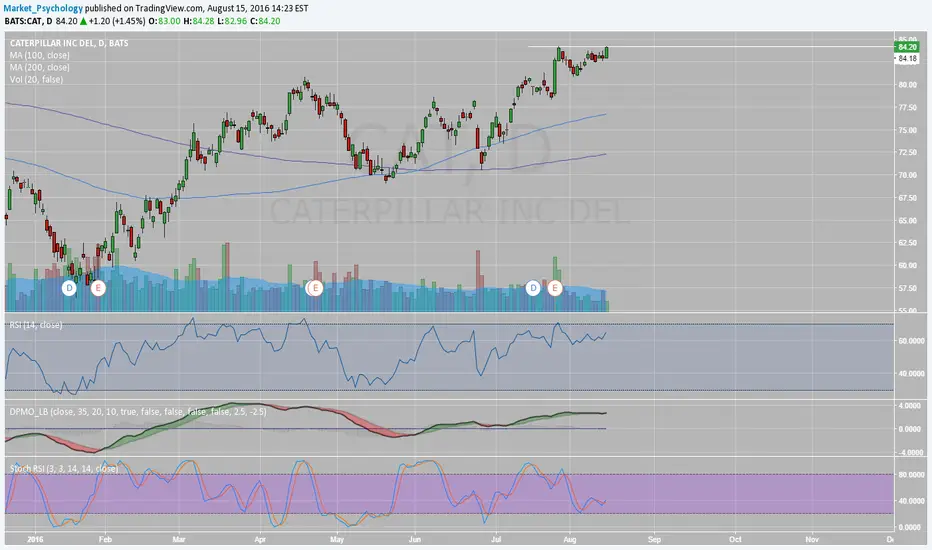Click the 60.0000 RSI axis label

[x=911, y=341]
